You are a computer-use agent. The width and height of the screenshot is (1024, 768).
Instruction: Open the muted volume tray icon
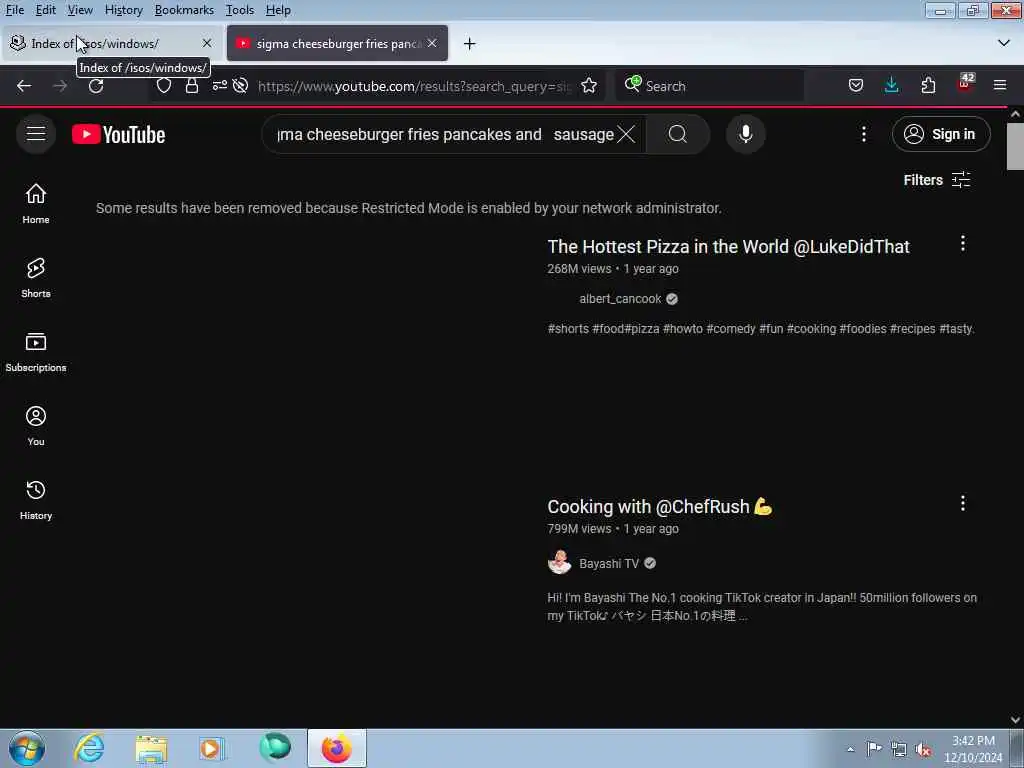923,749
